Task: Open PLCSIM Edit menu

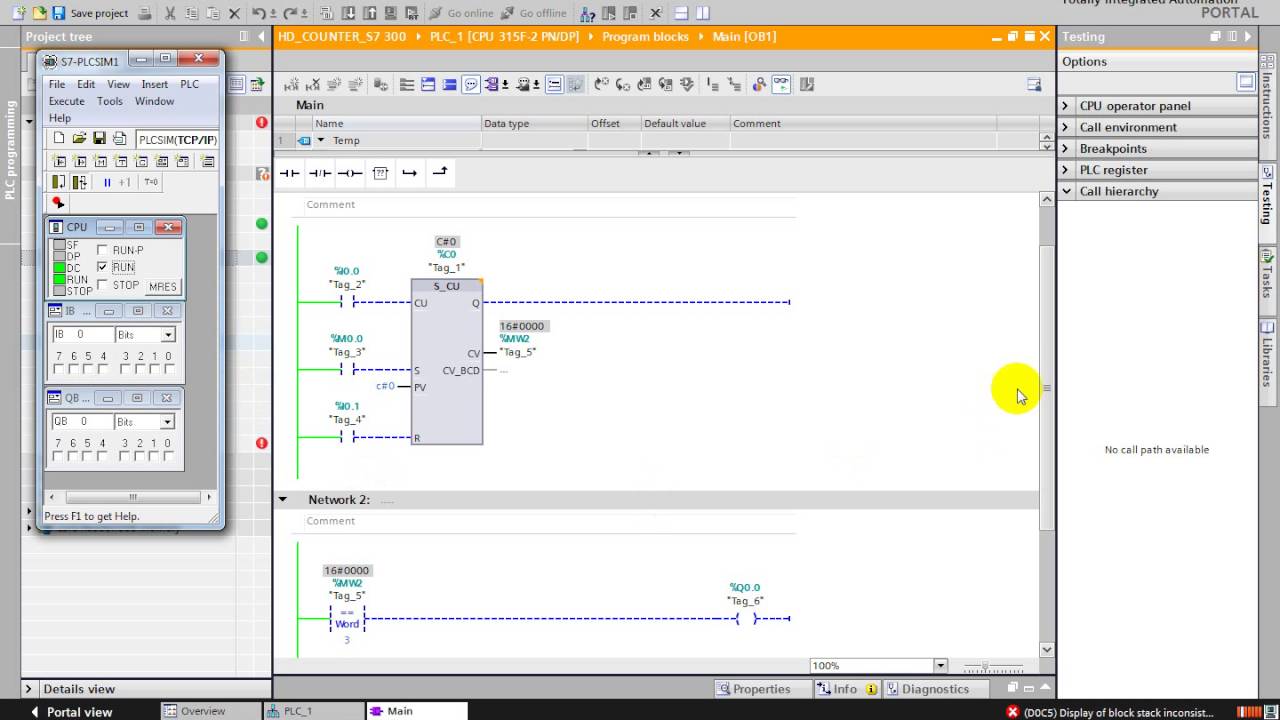Action: pos(86,85)
